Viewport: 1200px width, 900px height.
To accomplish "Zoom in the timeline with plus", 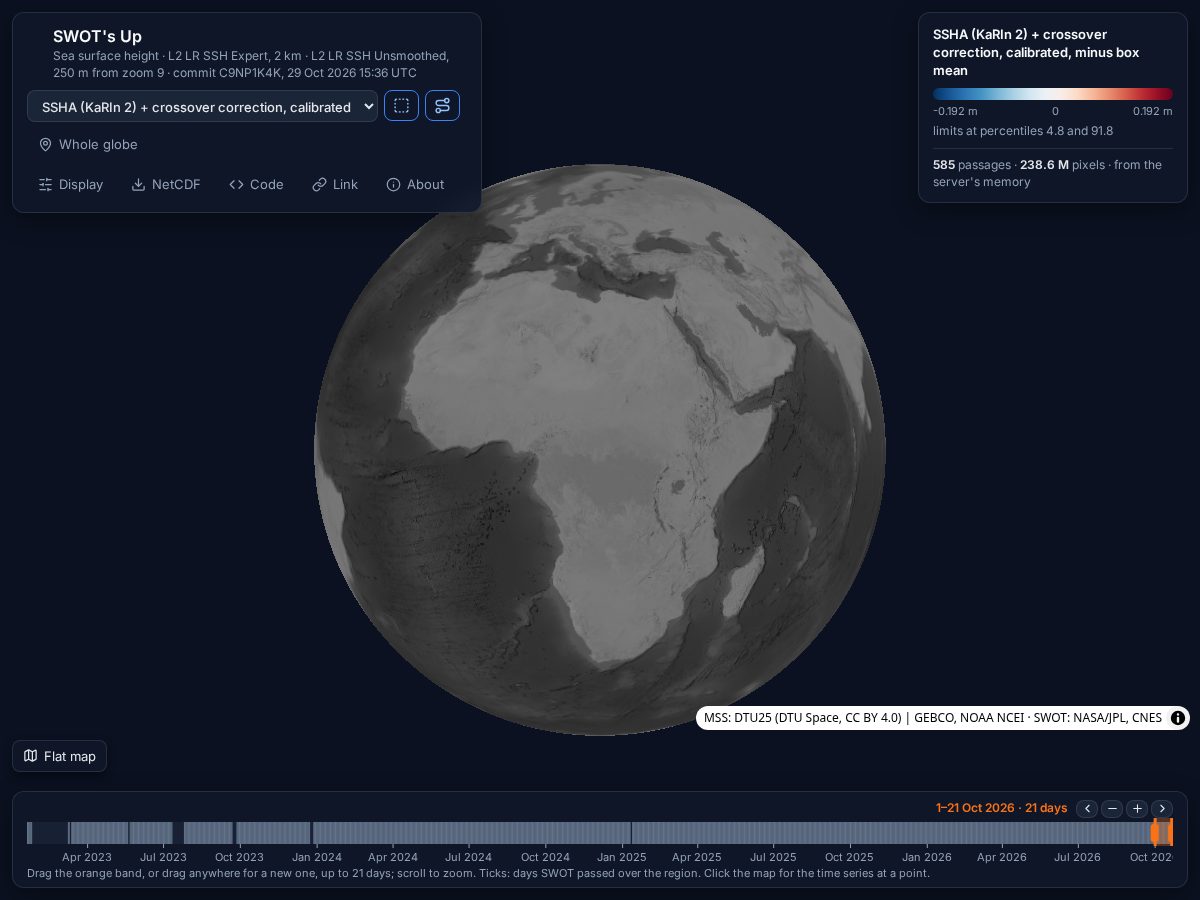I will pos(1137,808).
